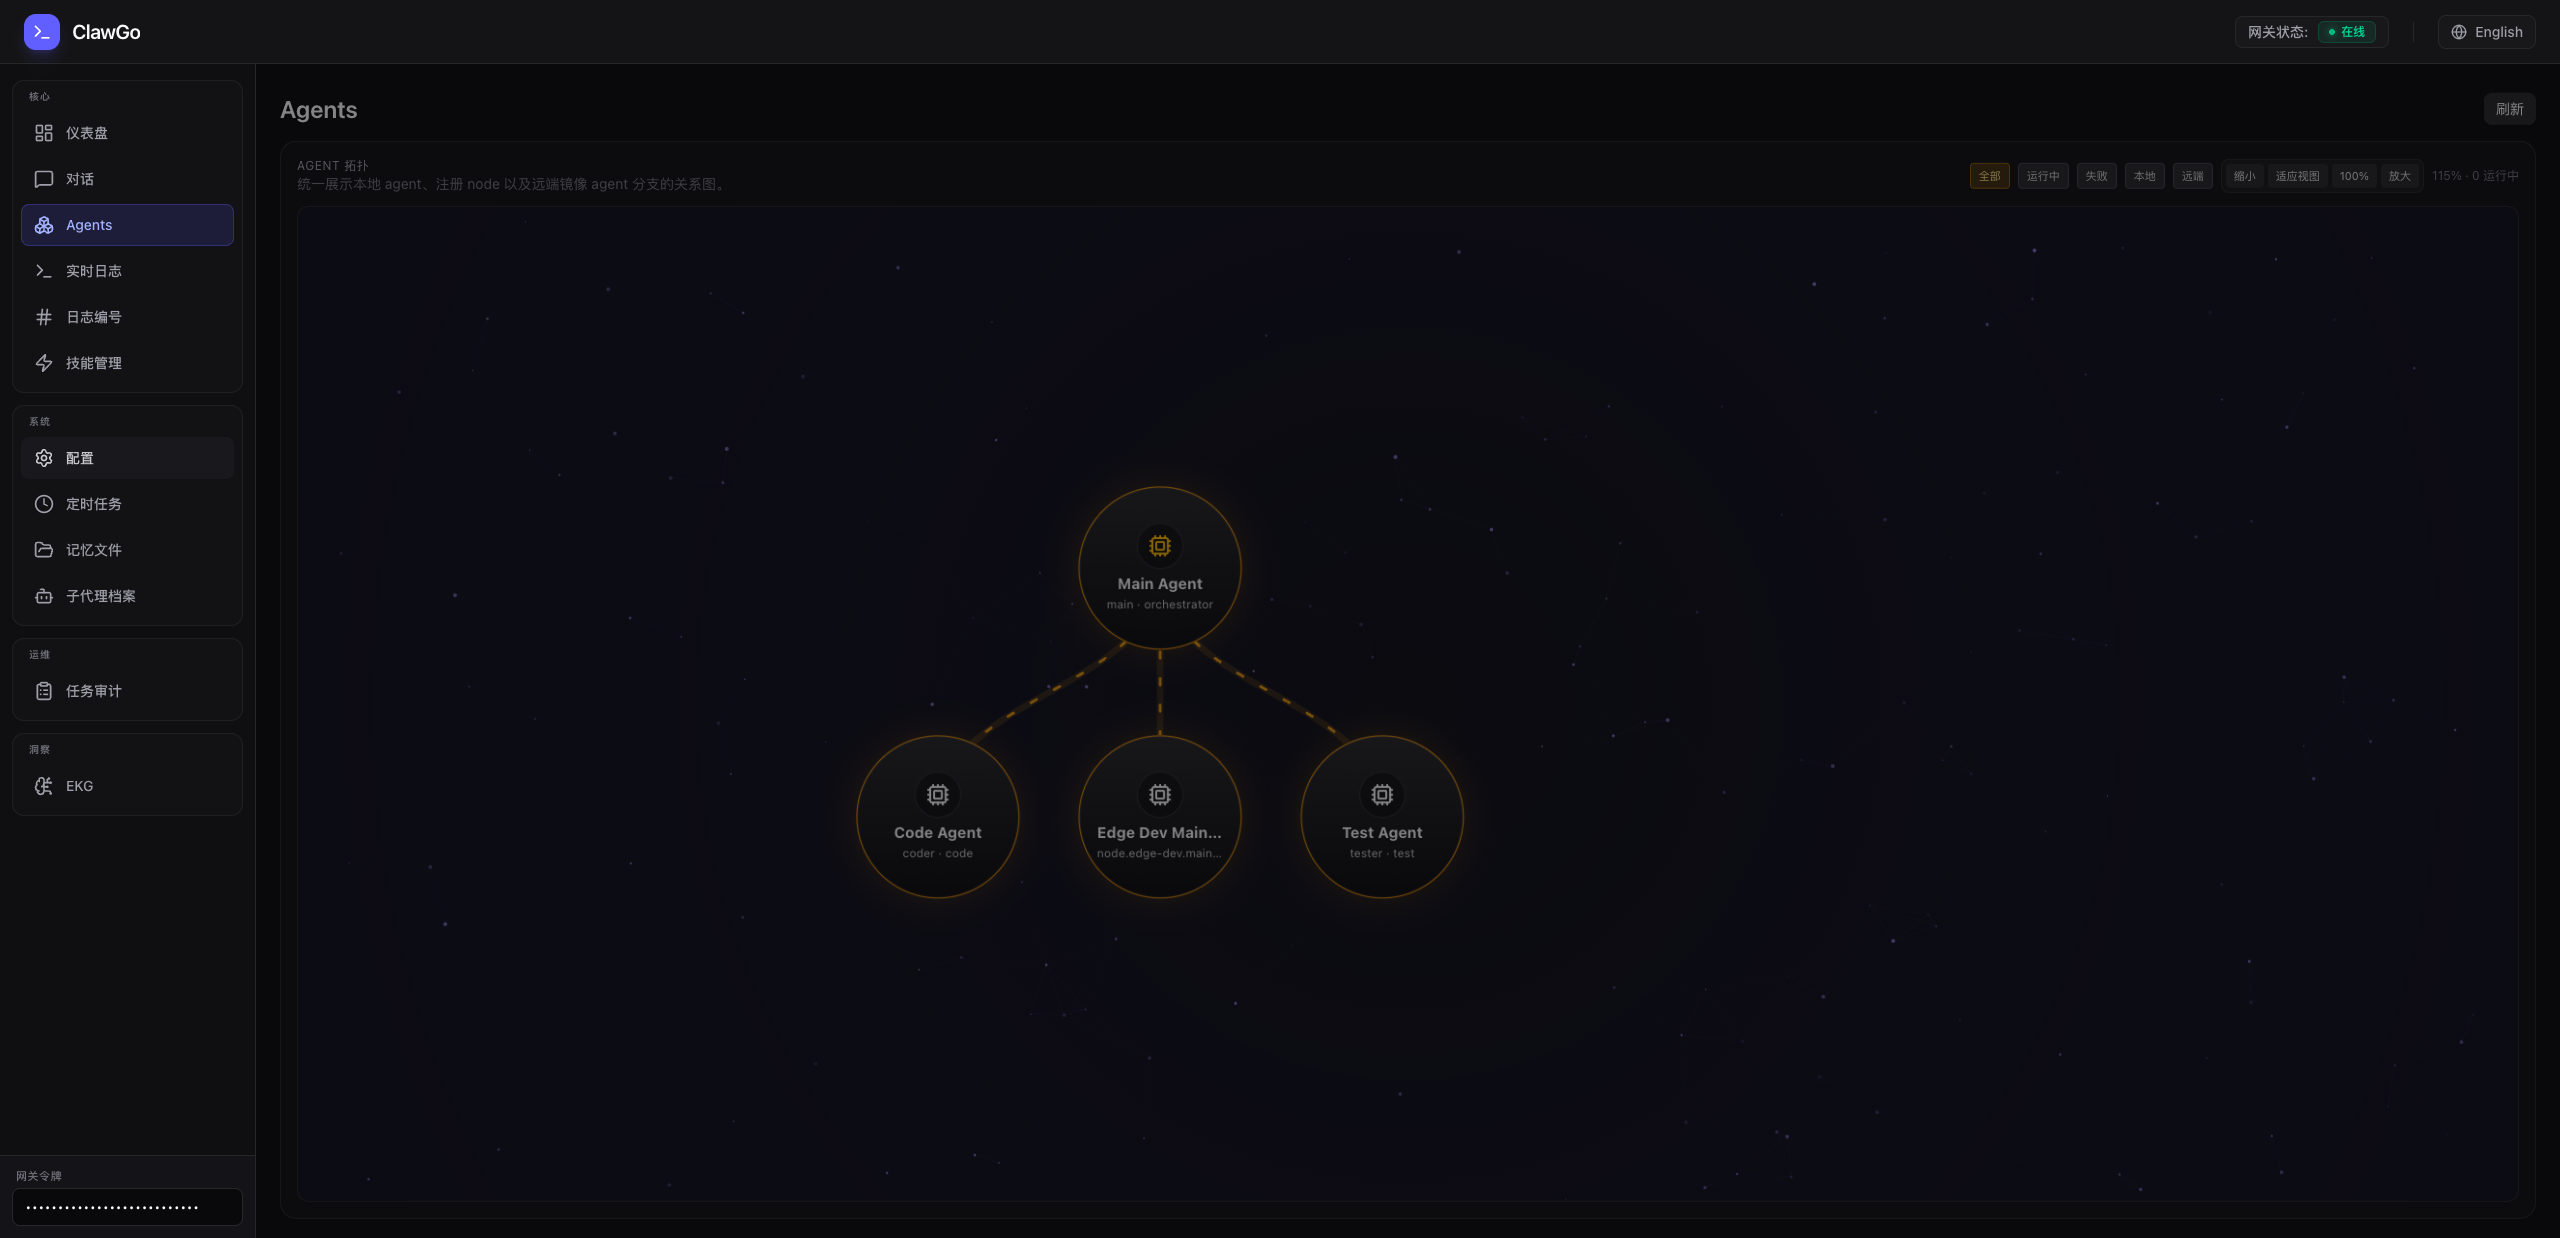Open 记忆文件 via the folder icon
This screenshot has height=1238, width=2560.
click(44, 550)
